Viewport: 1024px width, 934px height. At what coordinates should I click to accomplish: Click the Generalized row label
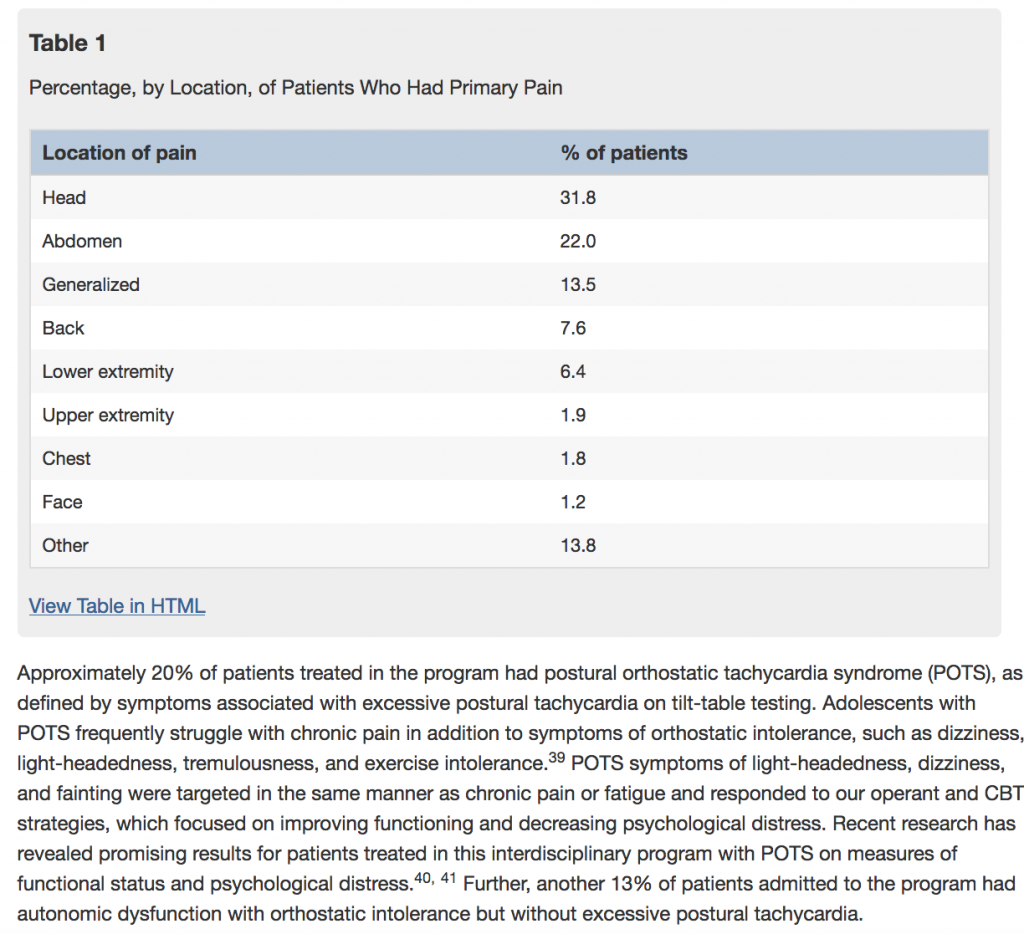(x=91, y=285)
